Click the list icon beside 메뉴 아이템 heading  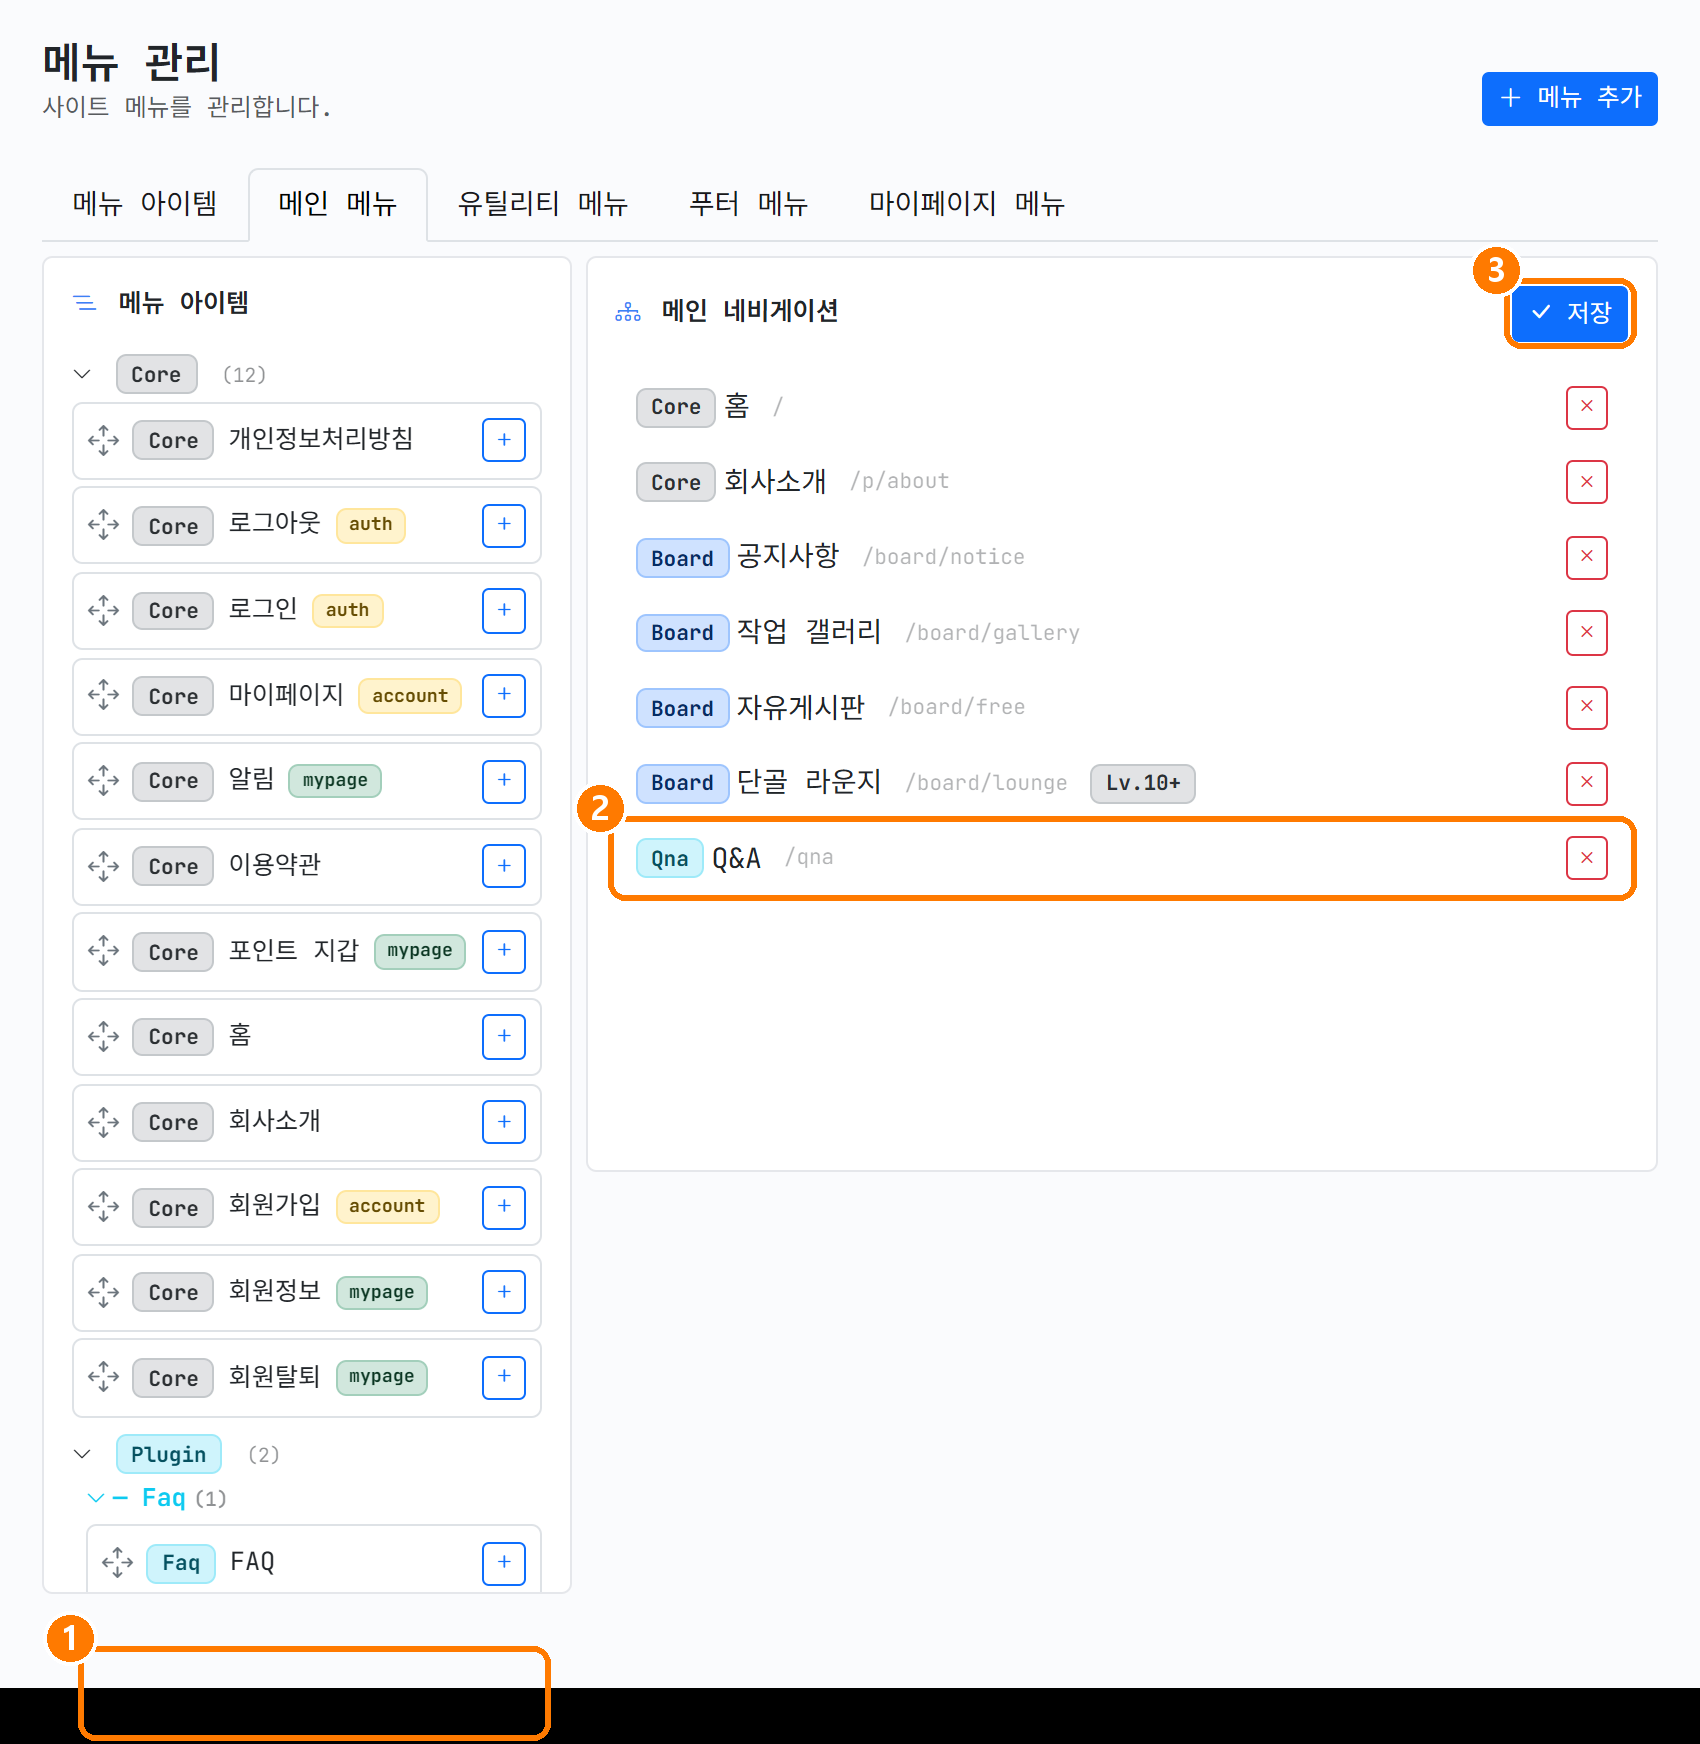pos(85,302)
